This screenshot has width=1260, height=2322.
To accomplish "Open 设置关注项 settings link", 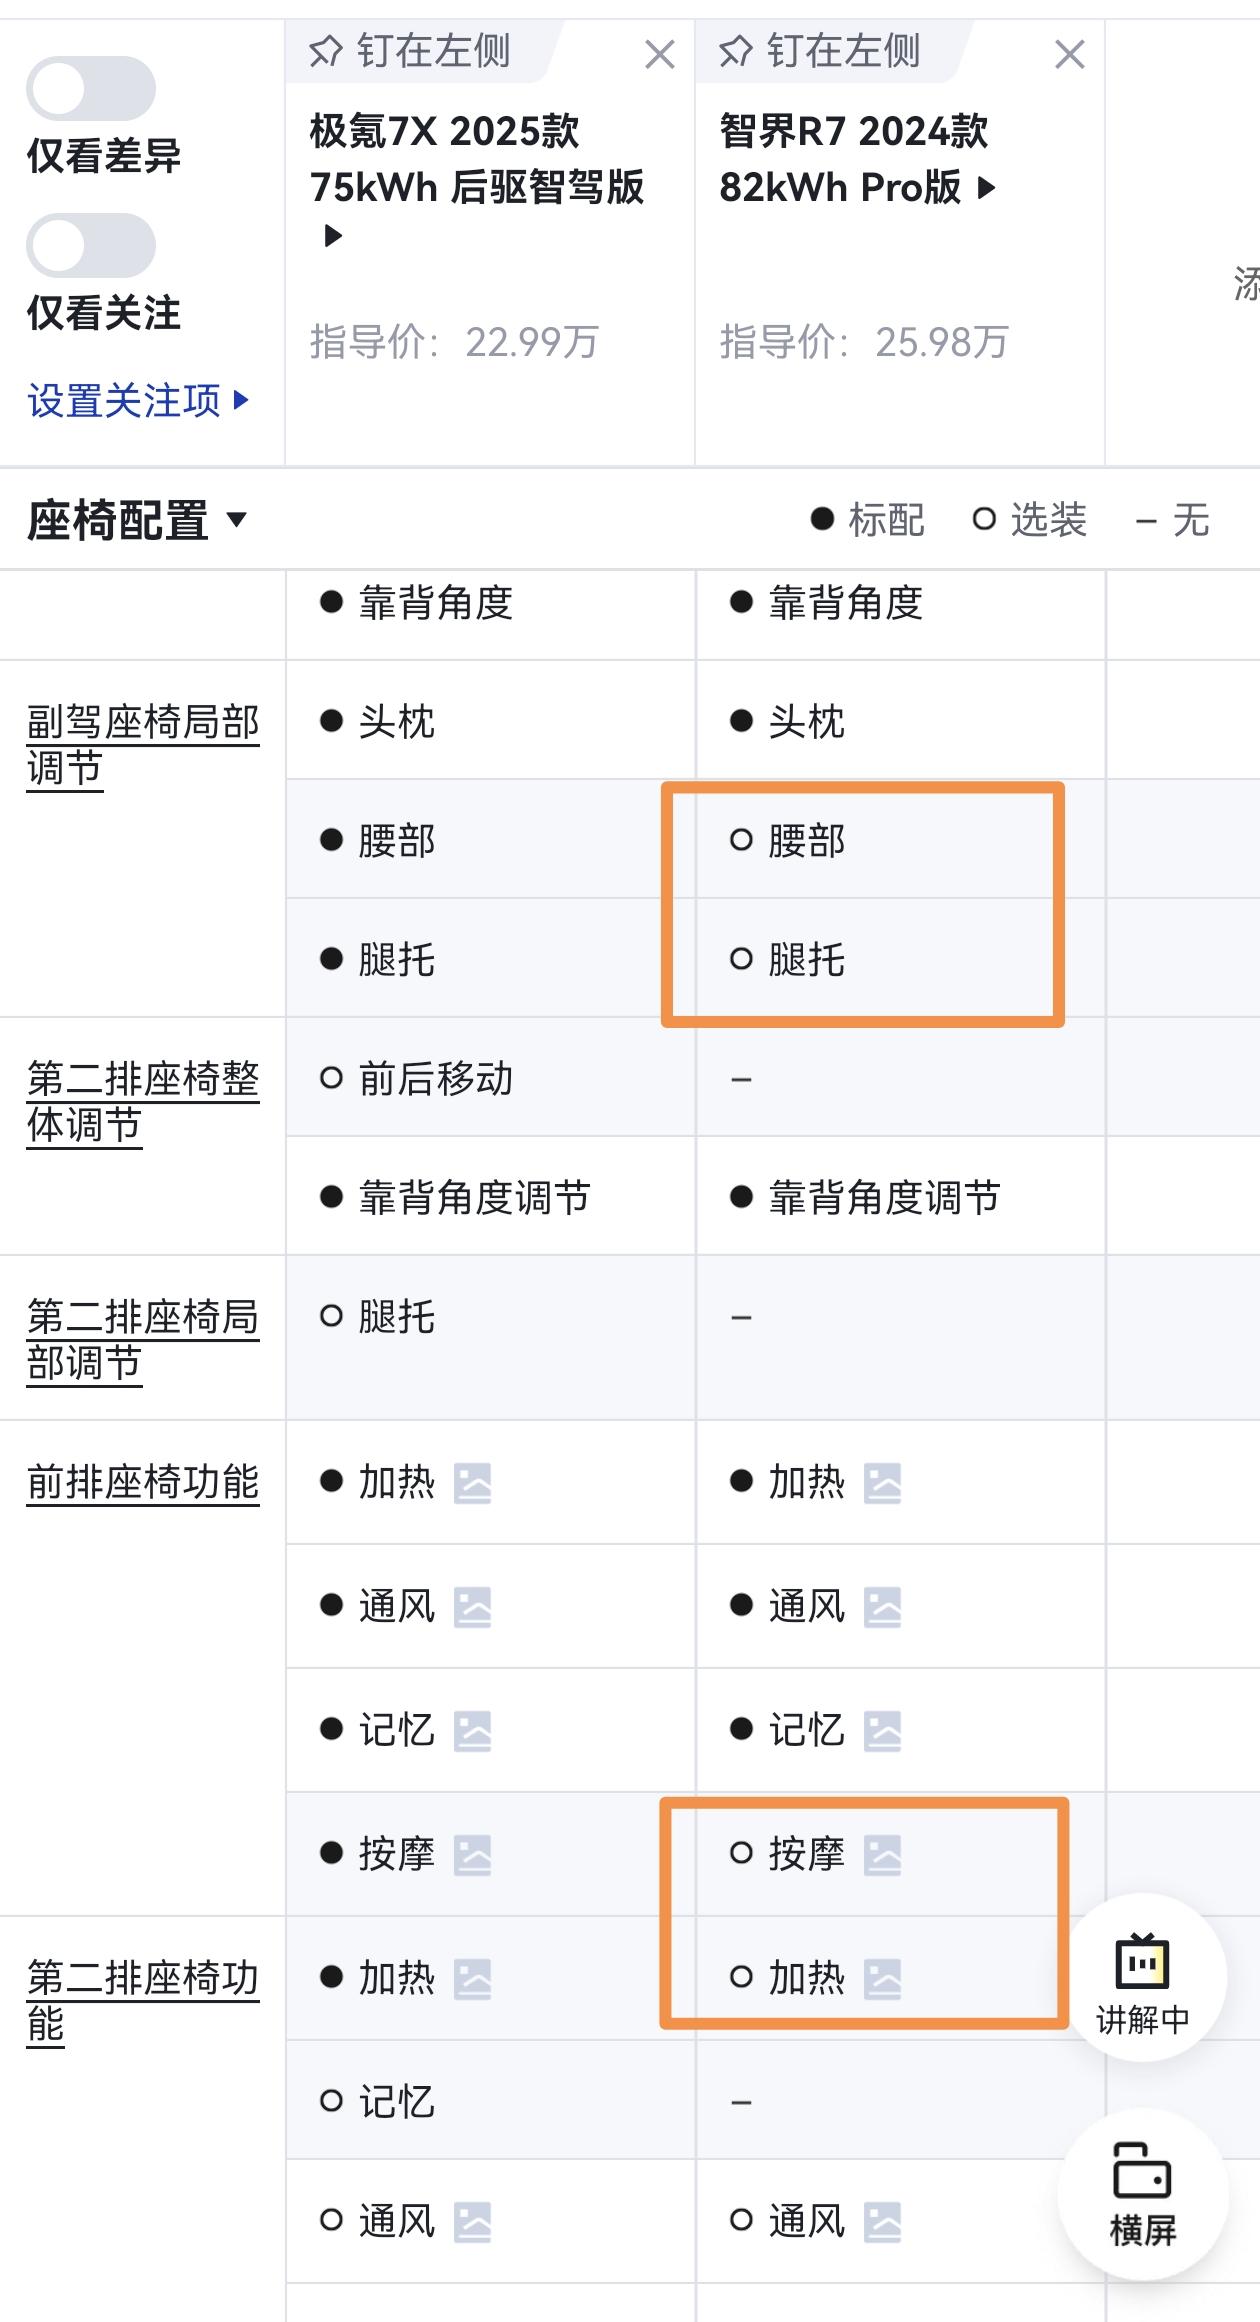I will pyautogui.click(x=138, y=400).
